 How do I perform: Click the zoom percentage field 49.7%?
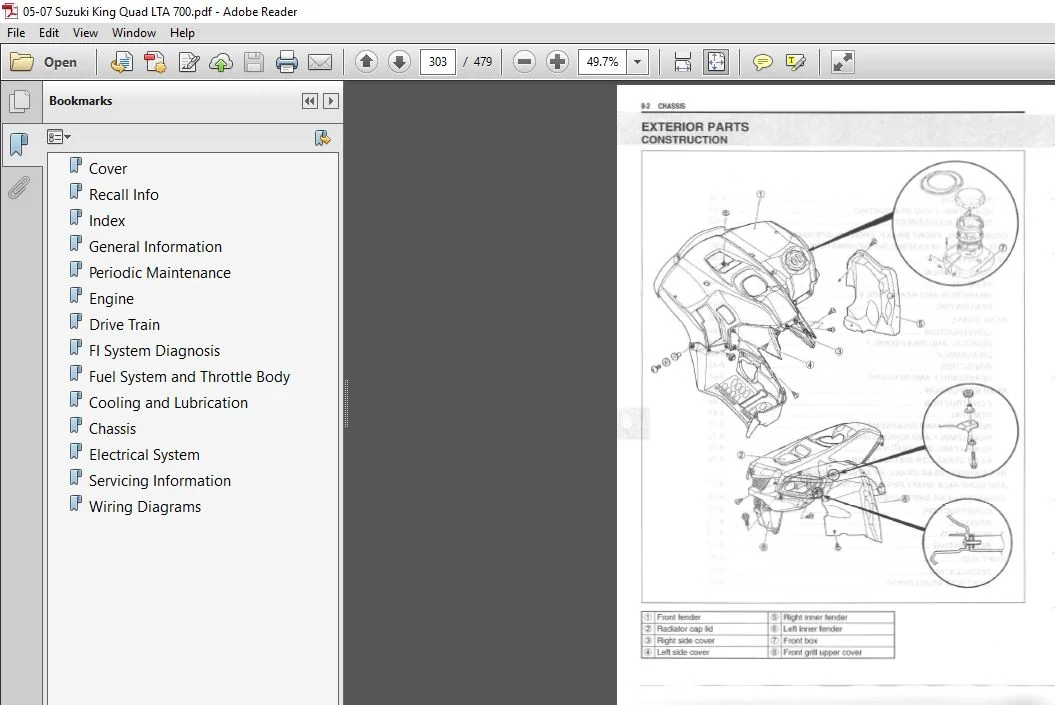pyautogui.click(x=602, y=62)
